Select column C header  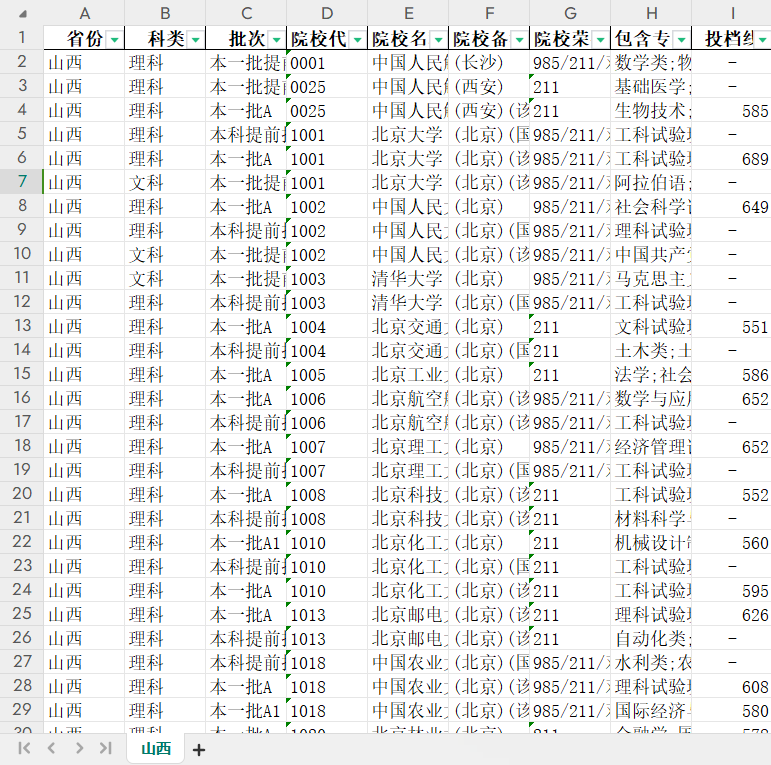(x=246, y=13)
